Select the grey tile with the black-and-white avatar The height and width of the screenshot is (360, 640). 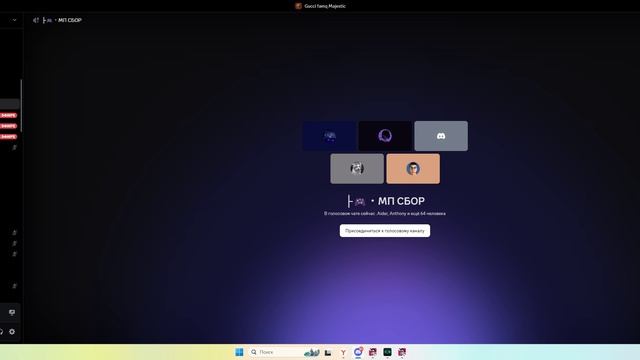pyautogui.click(x=357, y=169)
